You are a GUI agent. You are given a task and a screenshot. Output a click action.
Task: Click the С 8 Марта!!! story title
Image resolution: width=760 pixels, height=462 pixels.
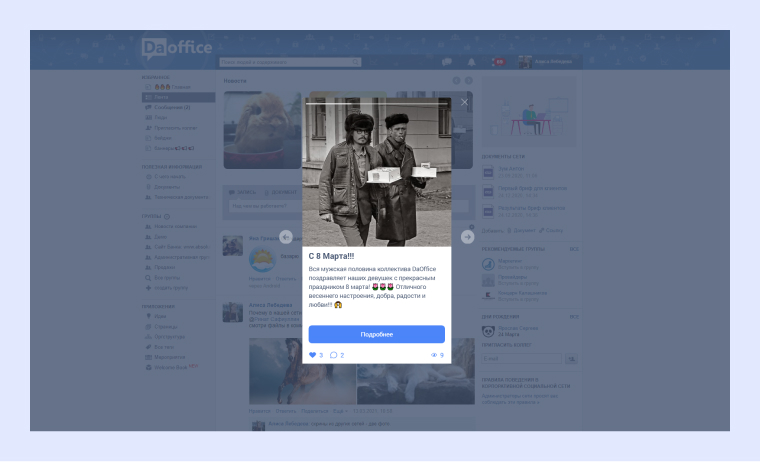pos(331,256)
